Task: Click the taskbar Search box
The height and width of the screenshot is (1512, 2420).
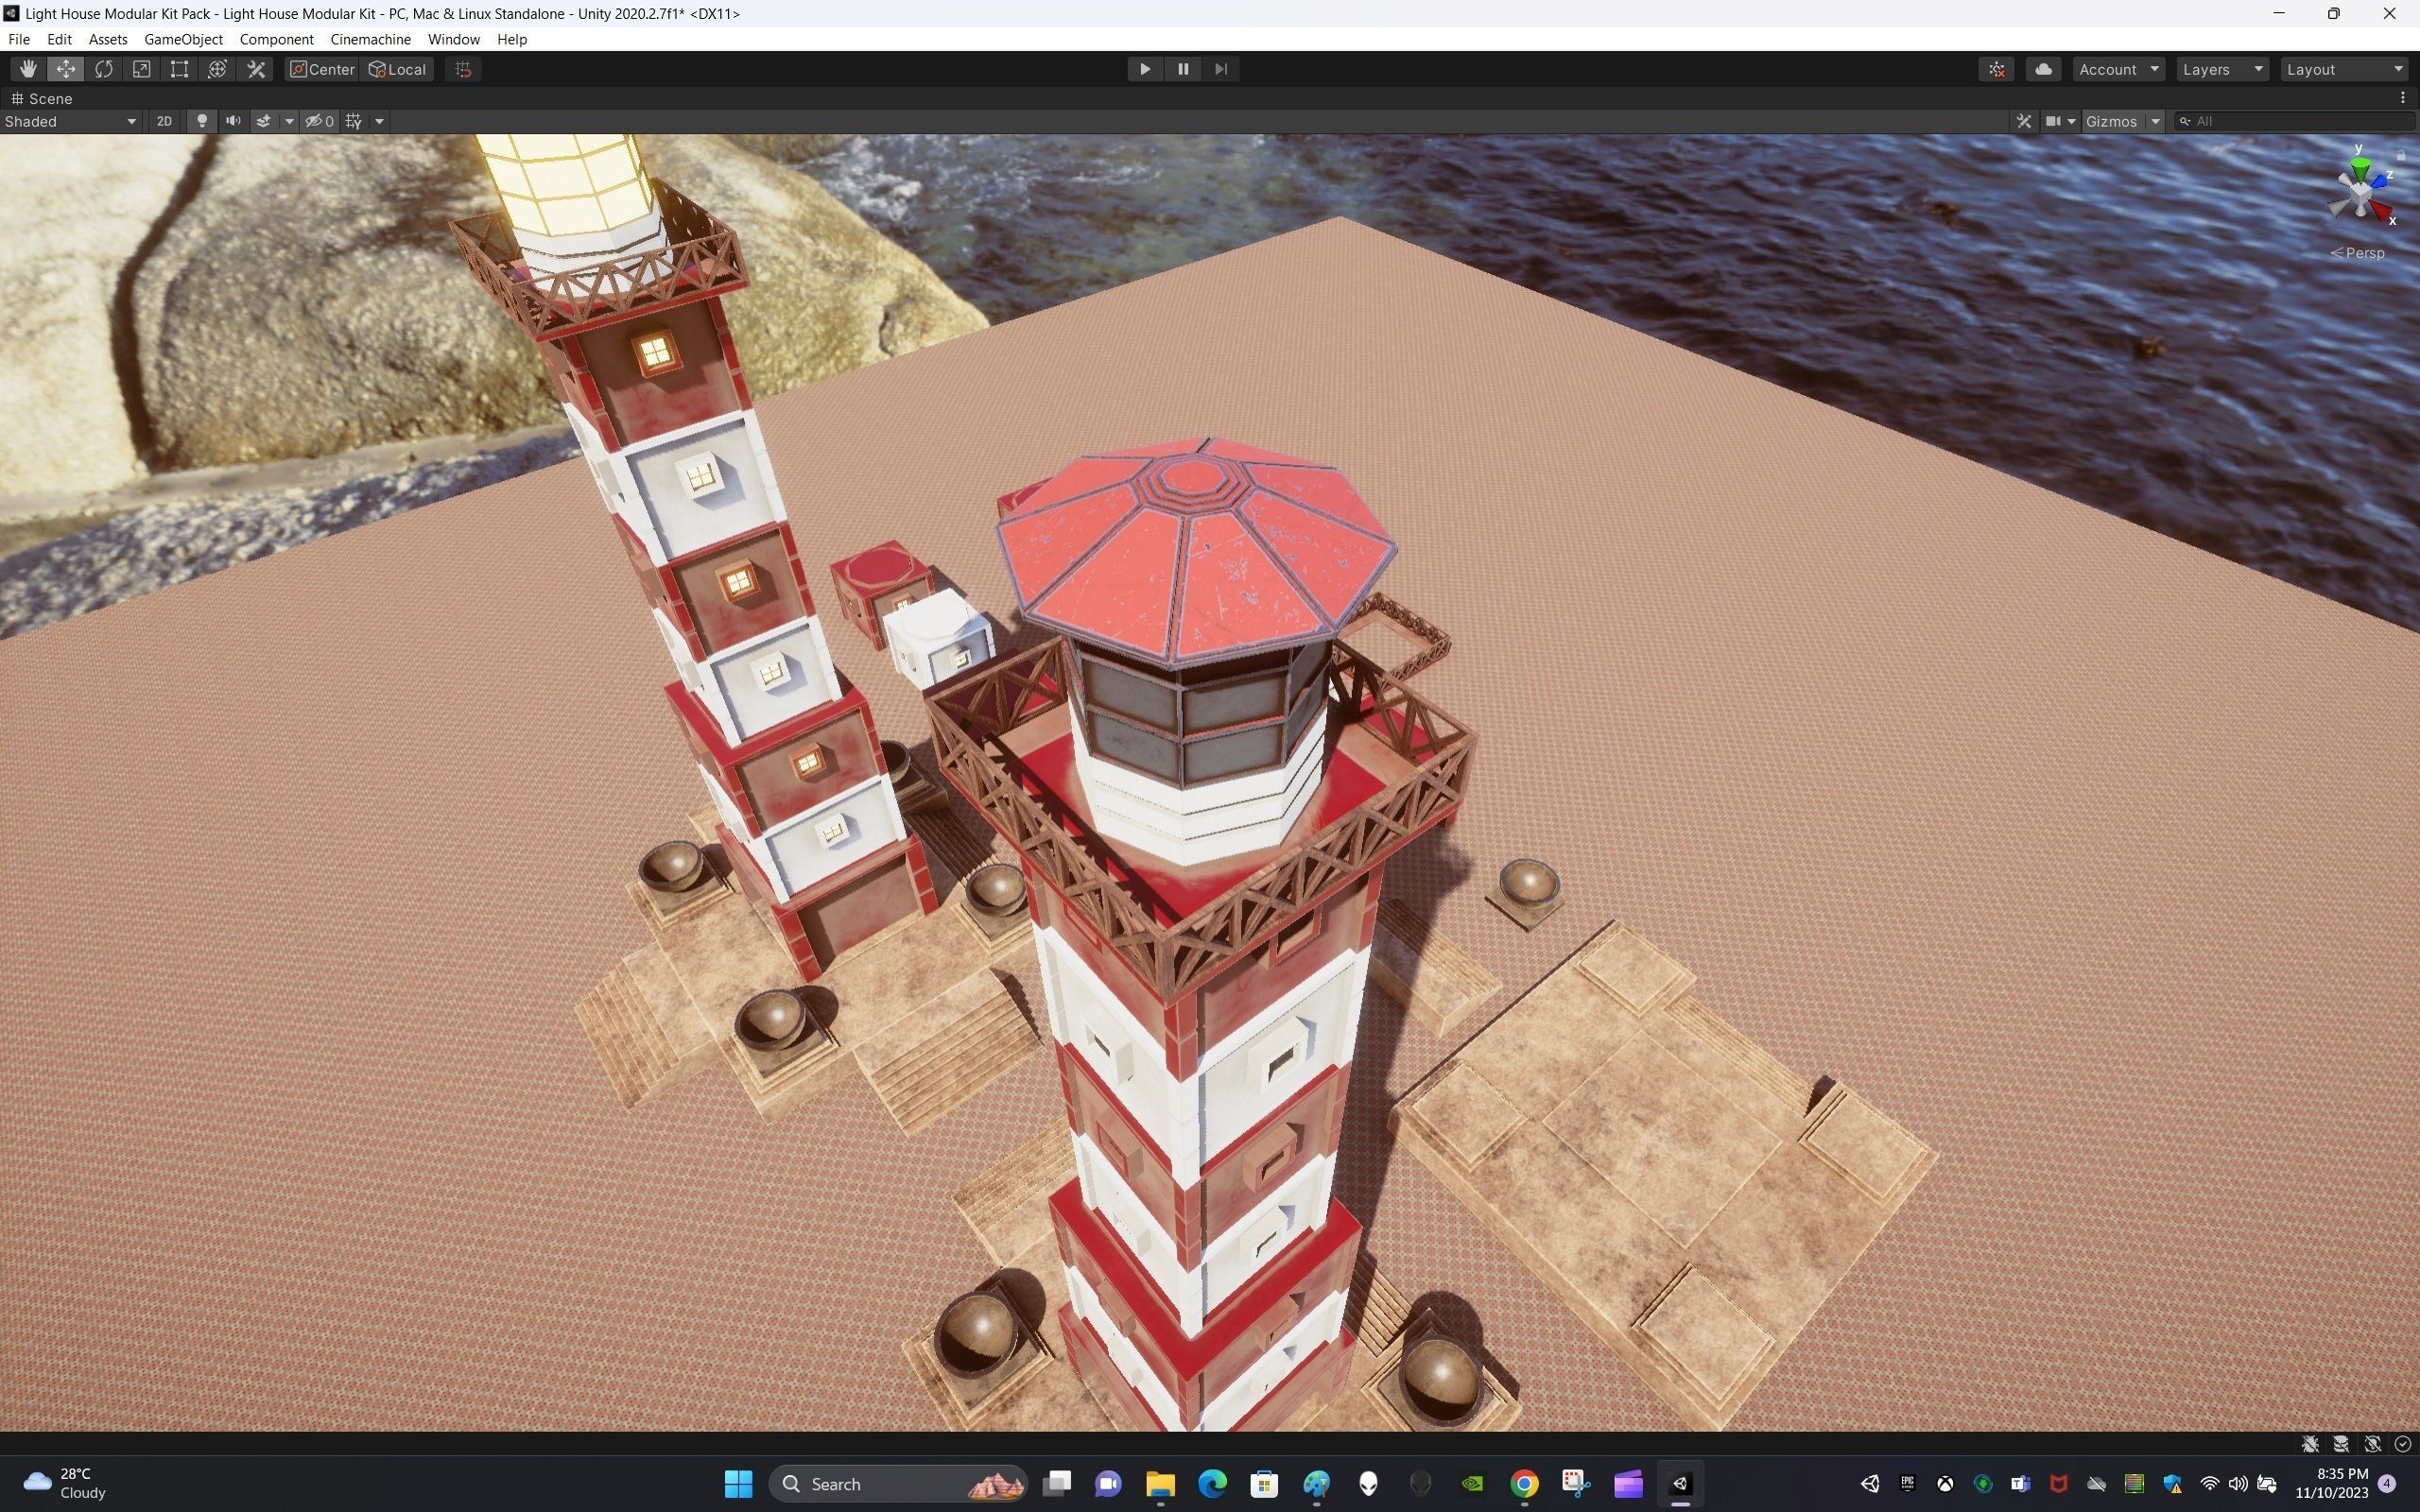Action: point(899,1484)
